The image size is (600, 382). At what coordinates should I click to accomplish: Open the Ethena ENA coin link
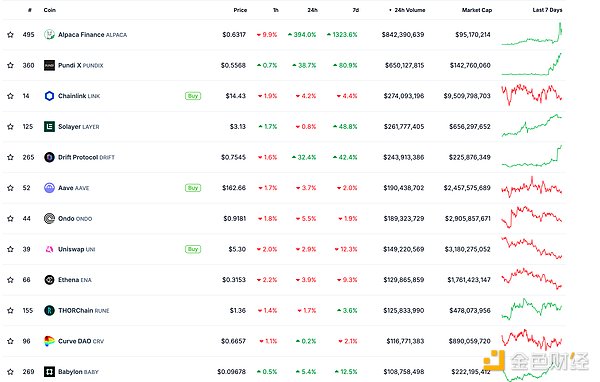(75, 280)
